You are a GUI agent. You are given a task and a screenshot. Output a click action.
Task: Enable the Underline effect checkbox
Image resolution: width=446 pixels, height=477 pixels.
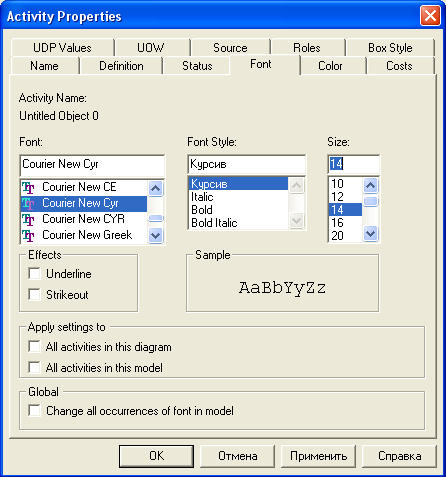(x=35, y=274)
